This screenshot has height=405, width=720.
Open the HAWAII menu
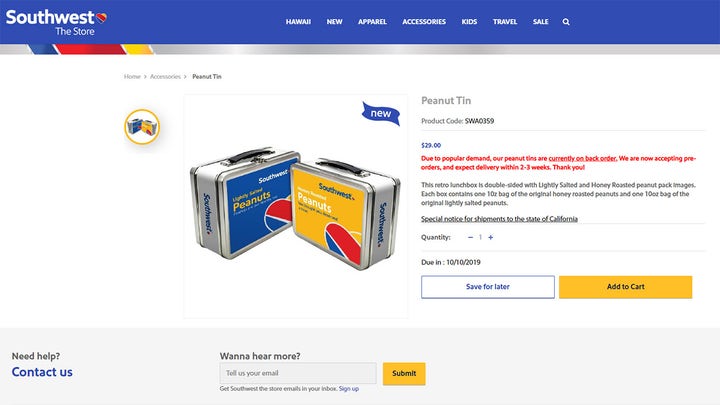click(298, 22)
